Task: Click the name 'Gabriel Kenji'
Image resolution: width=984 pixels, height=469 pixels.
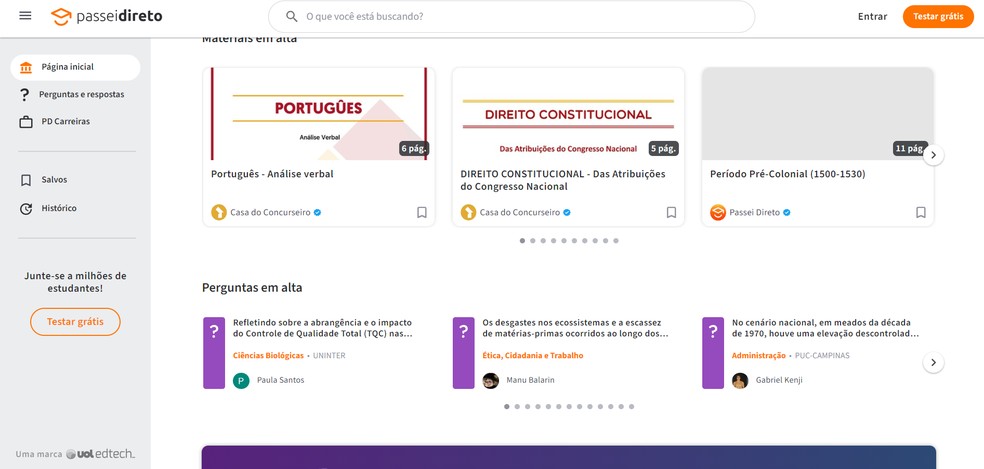Action: pyautogui.click(x=779, y=380)
